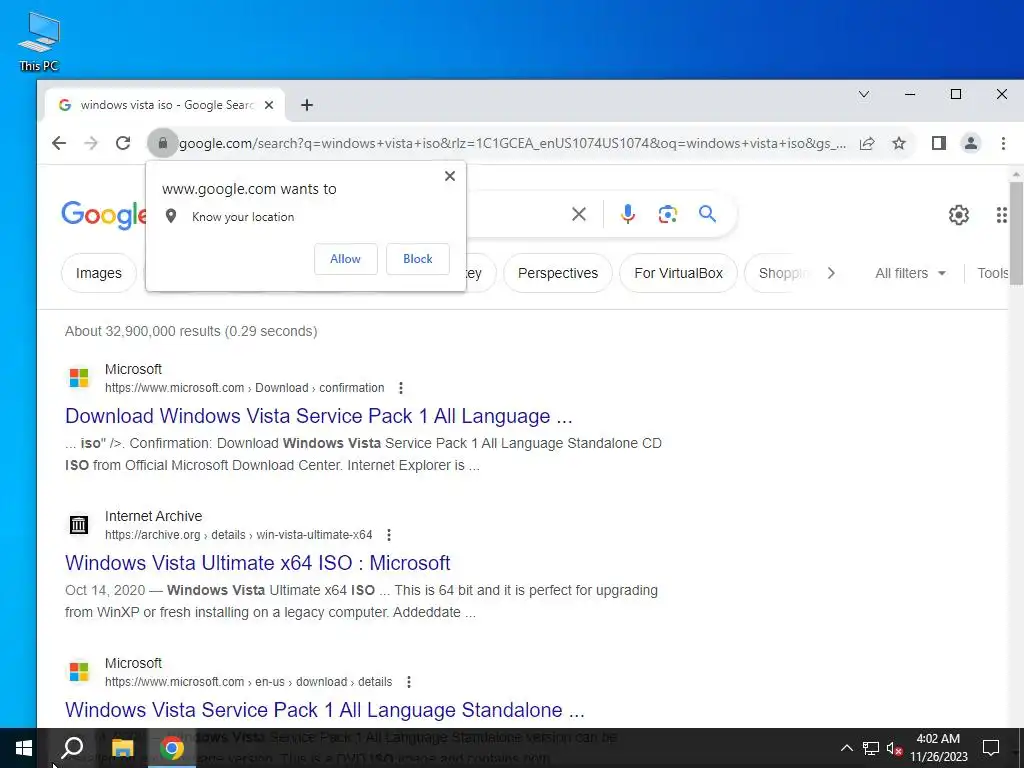1024x768 pixels.
Task: Expand the All filters dropdown
Action: [x=910, y=273]
